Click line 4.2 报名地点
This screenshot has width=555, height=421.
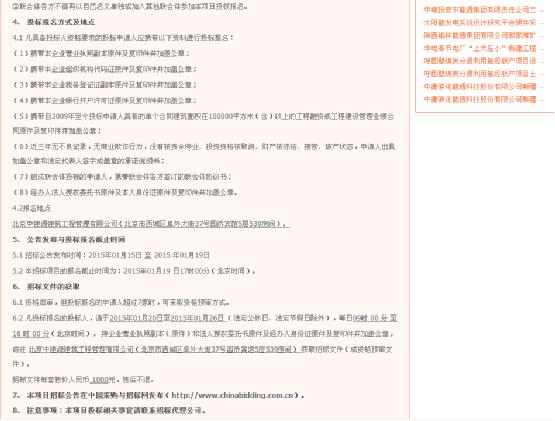tap(32, 208)
